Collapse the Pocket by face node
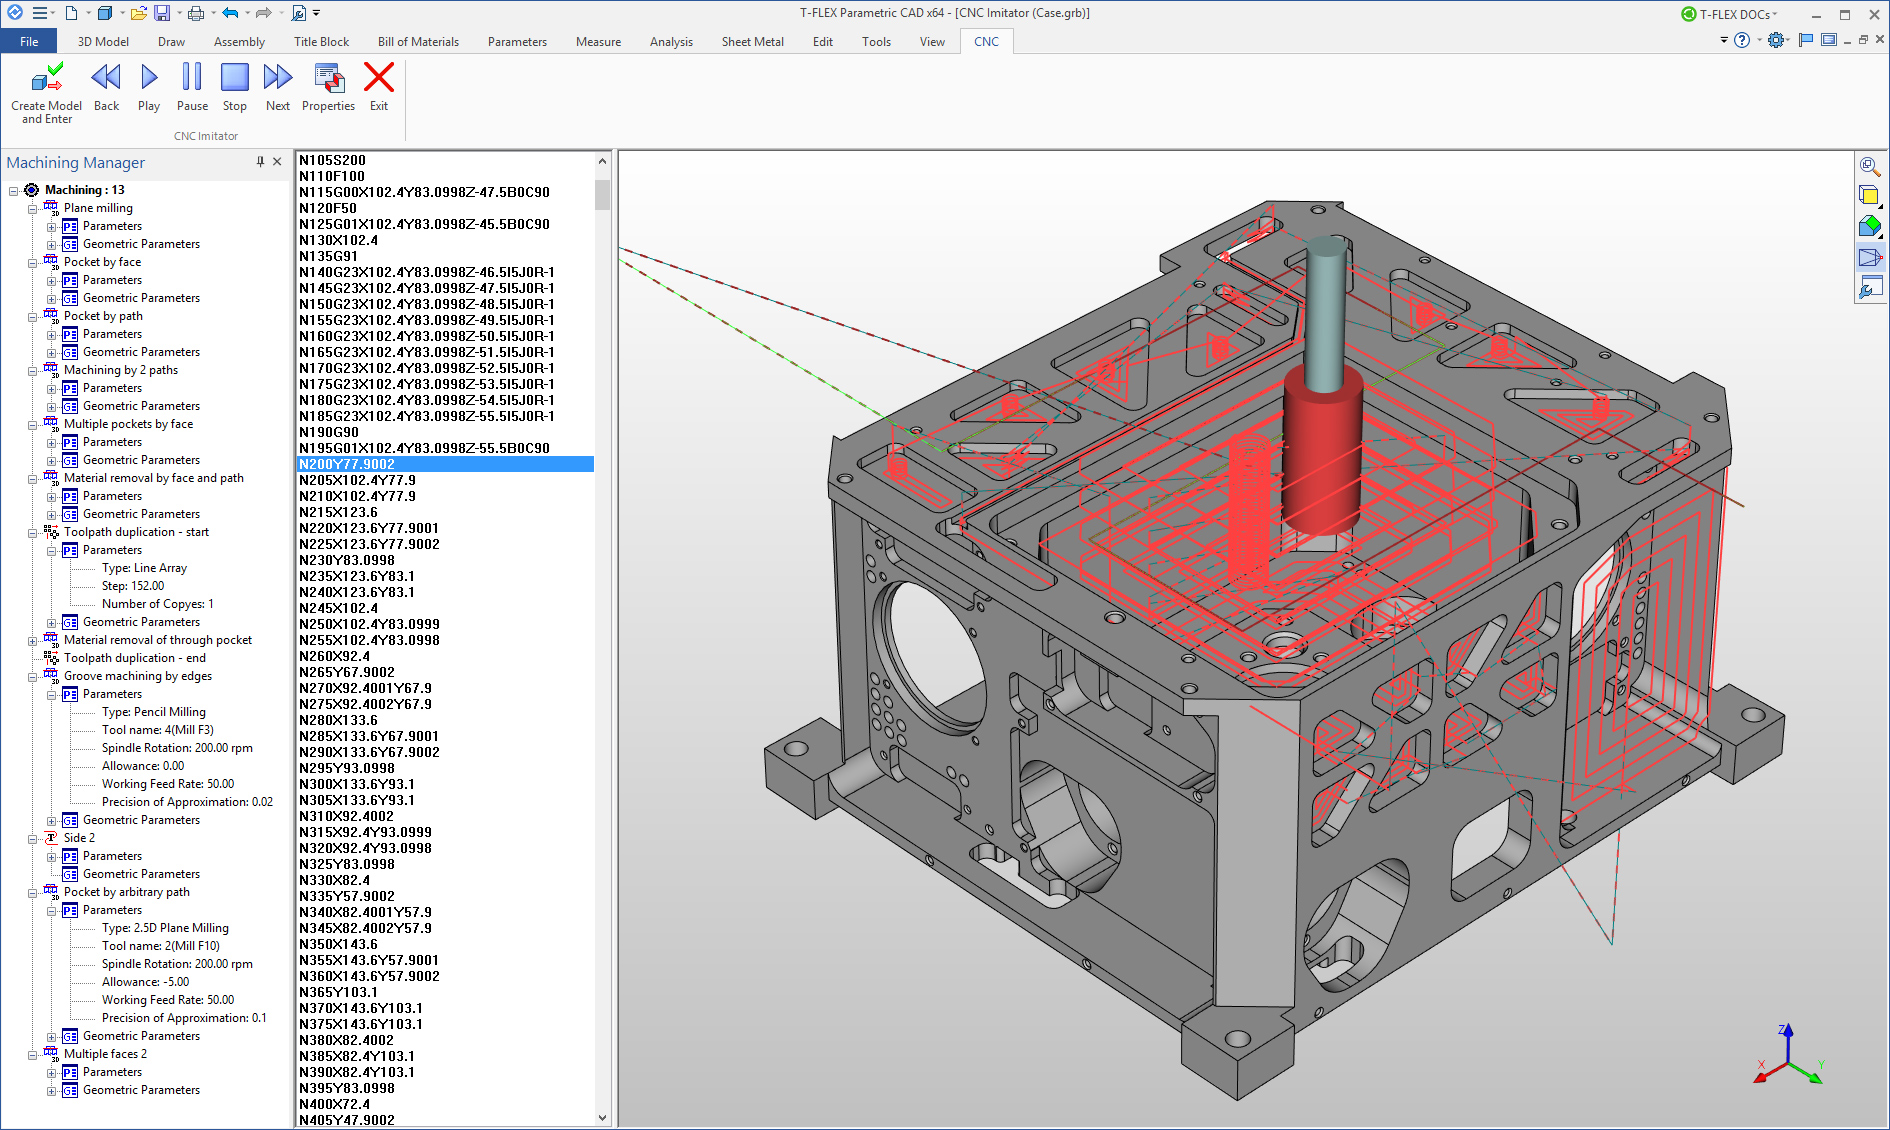The height and width of the screenshot is (1130, 1890). 32,262
